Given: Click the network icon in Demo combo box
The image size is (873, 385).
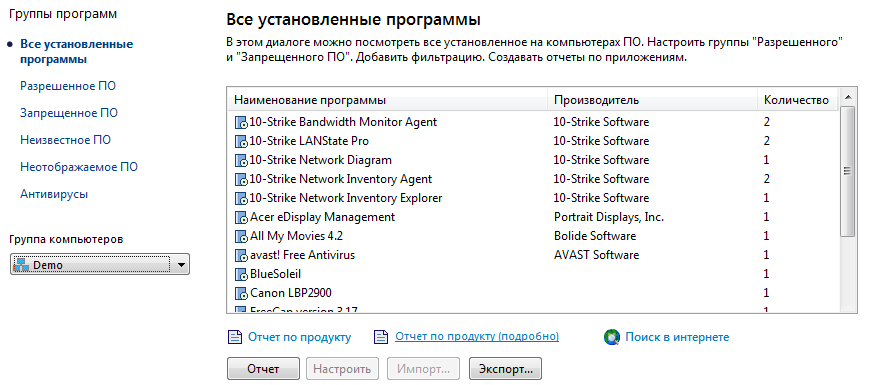Looking at the screenshot, I should click(x=21, y=265).
